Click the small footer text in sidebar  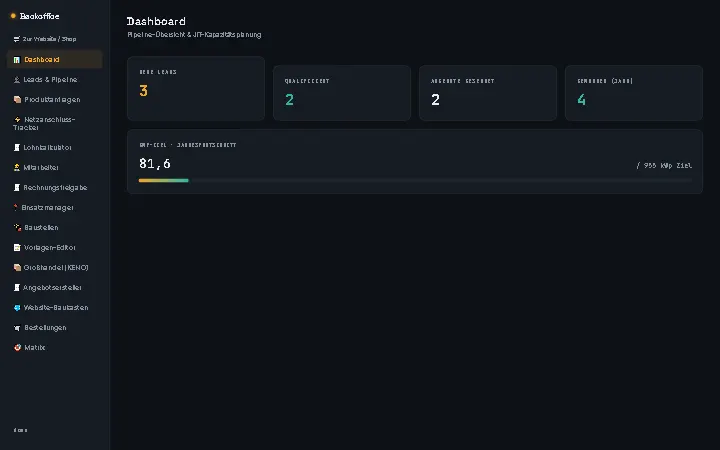(20, 430)
